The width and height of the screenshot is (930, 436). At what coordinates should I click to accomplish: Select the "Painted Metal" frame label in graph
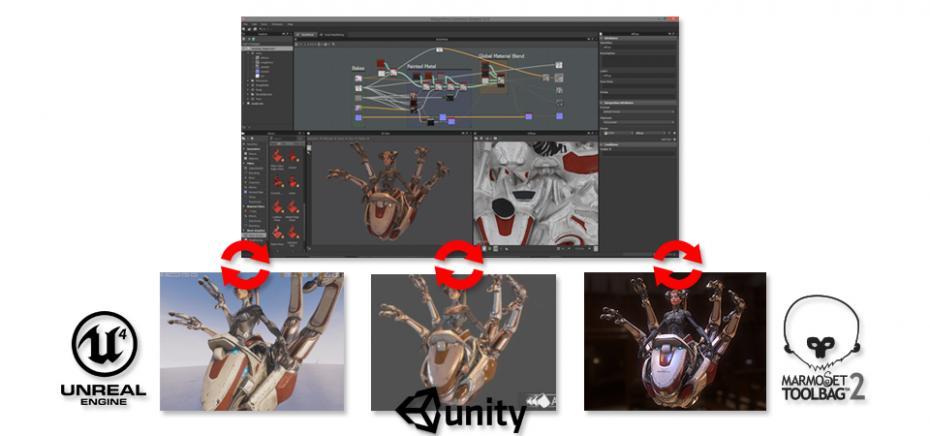pyautogui.click(x=422, y=66)
